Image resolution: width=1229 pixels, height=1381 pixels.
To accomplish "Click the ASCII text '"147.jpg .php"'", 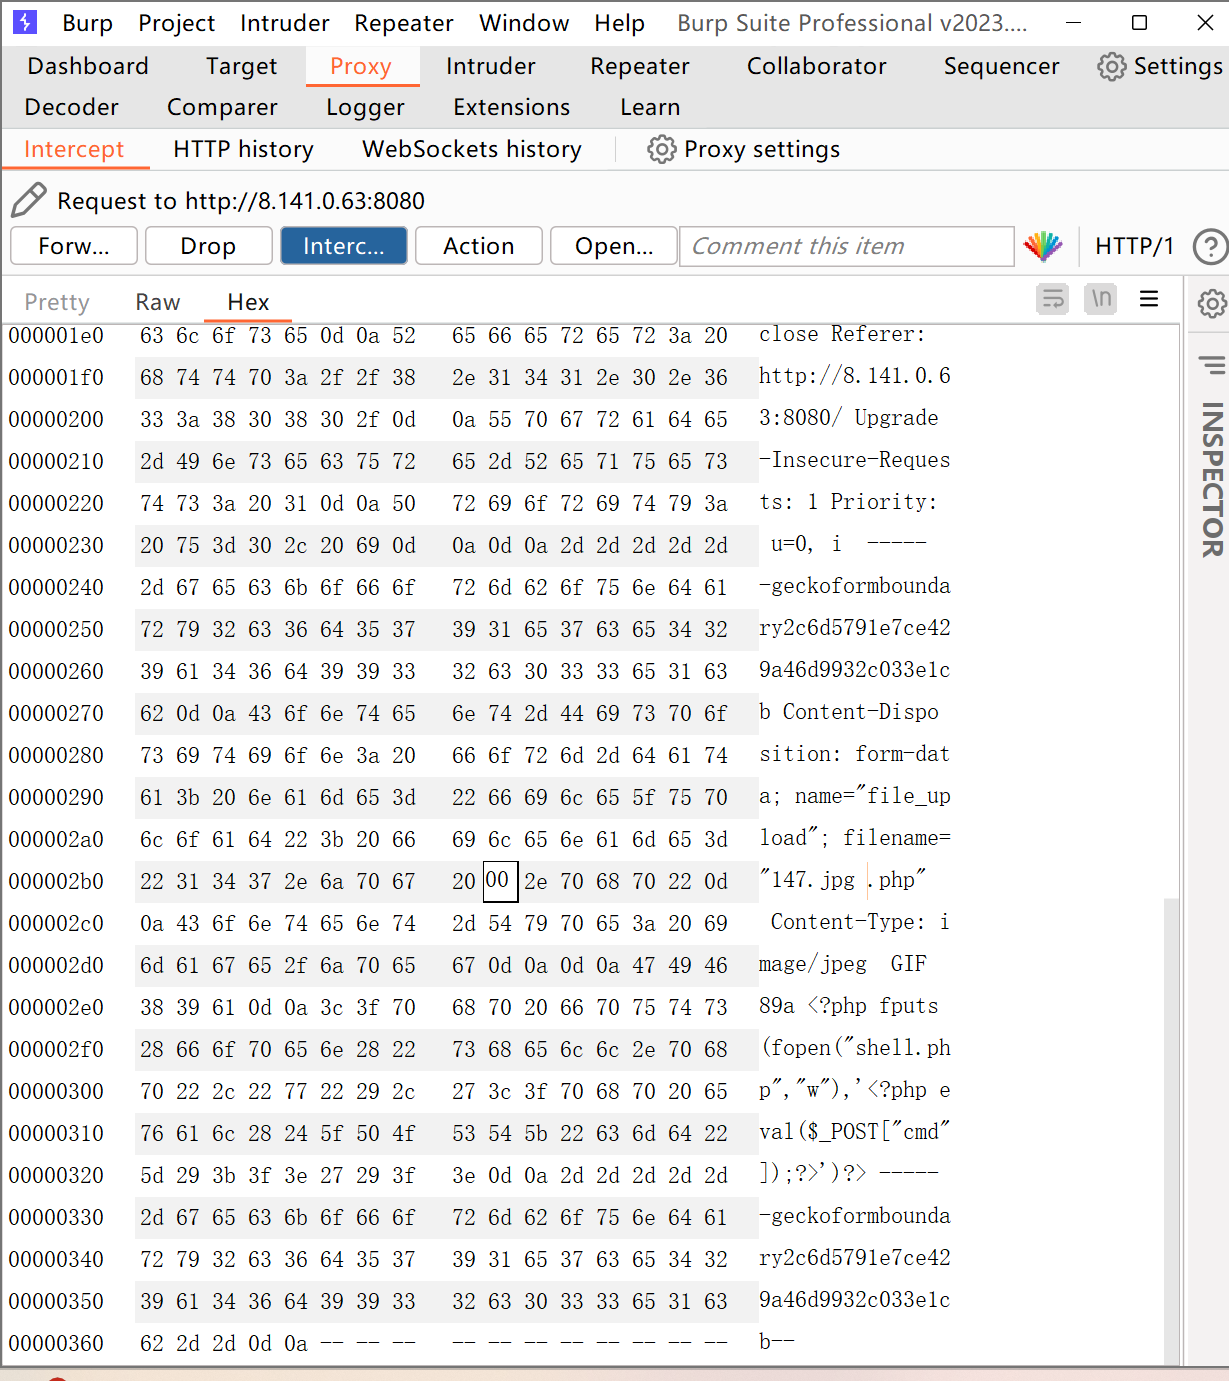I will point(843,880).
